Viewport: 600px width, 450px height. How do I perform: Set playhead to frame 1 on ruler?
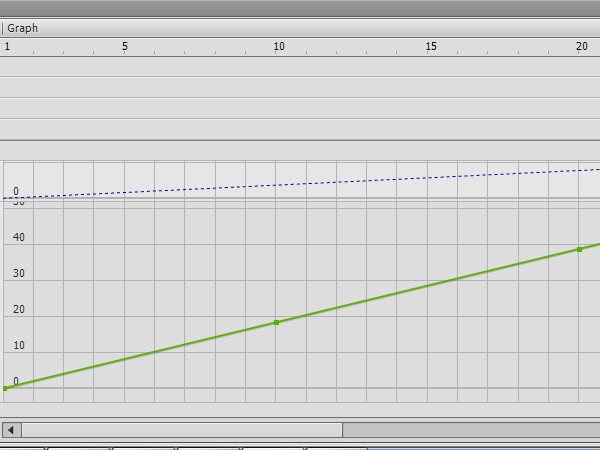pos(7,47)
